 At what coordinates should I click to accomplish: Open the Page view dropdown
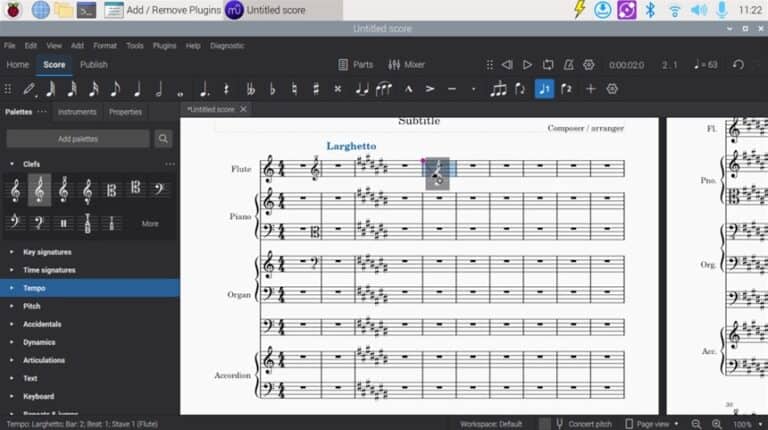click(648, 423)
